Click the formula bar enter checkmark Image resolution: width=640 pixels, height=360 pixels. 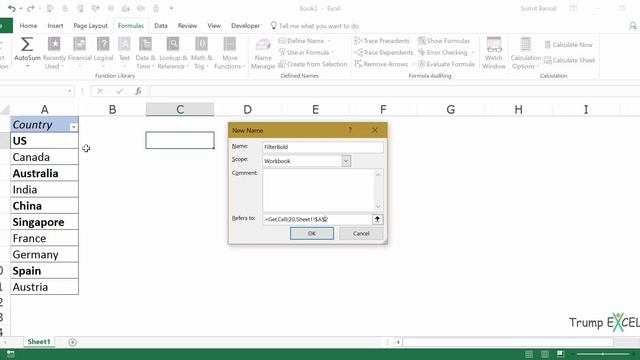[x=119, y=91]
